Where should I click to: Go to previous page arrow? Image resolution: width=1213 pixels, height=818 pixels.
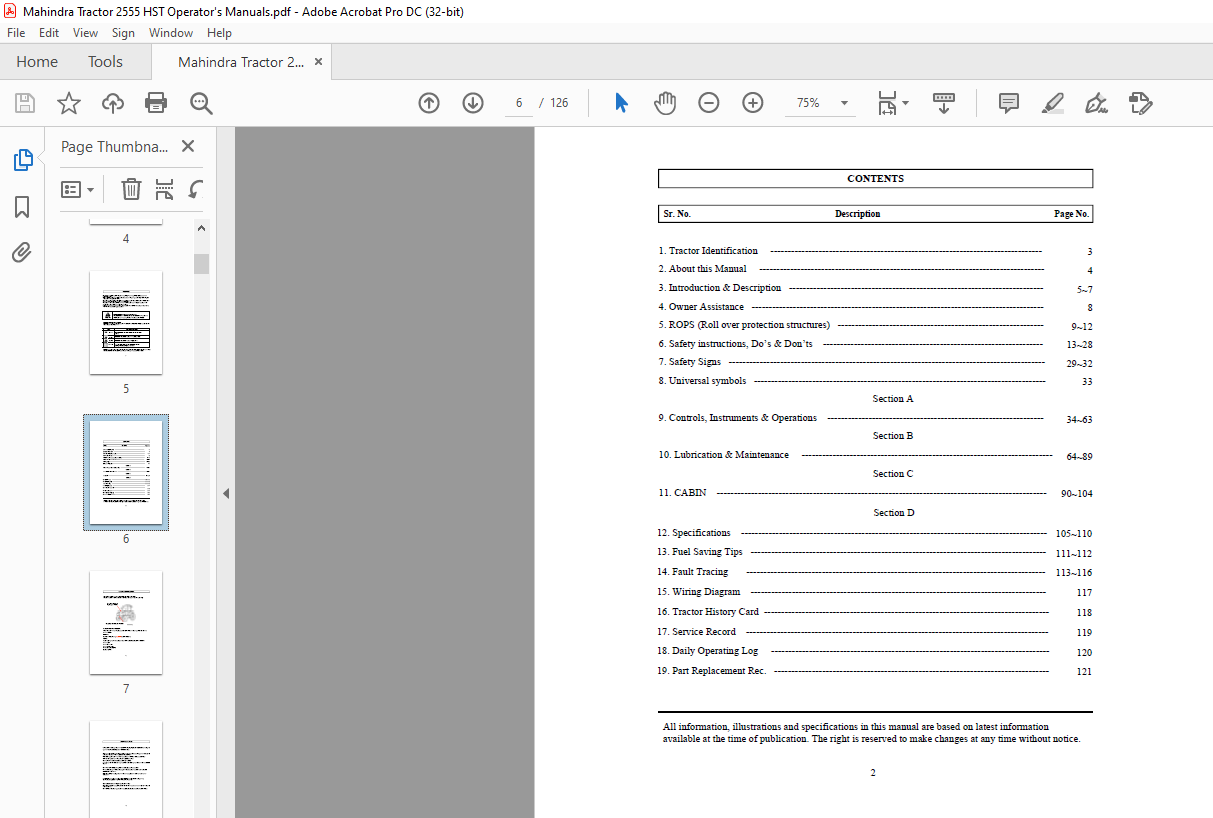[x=429, y=103]
